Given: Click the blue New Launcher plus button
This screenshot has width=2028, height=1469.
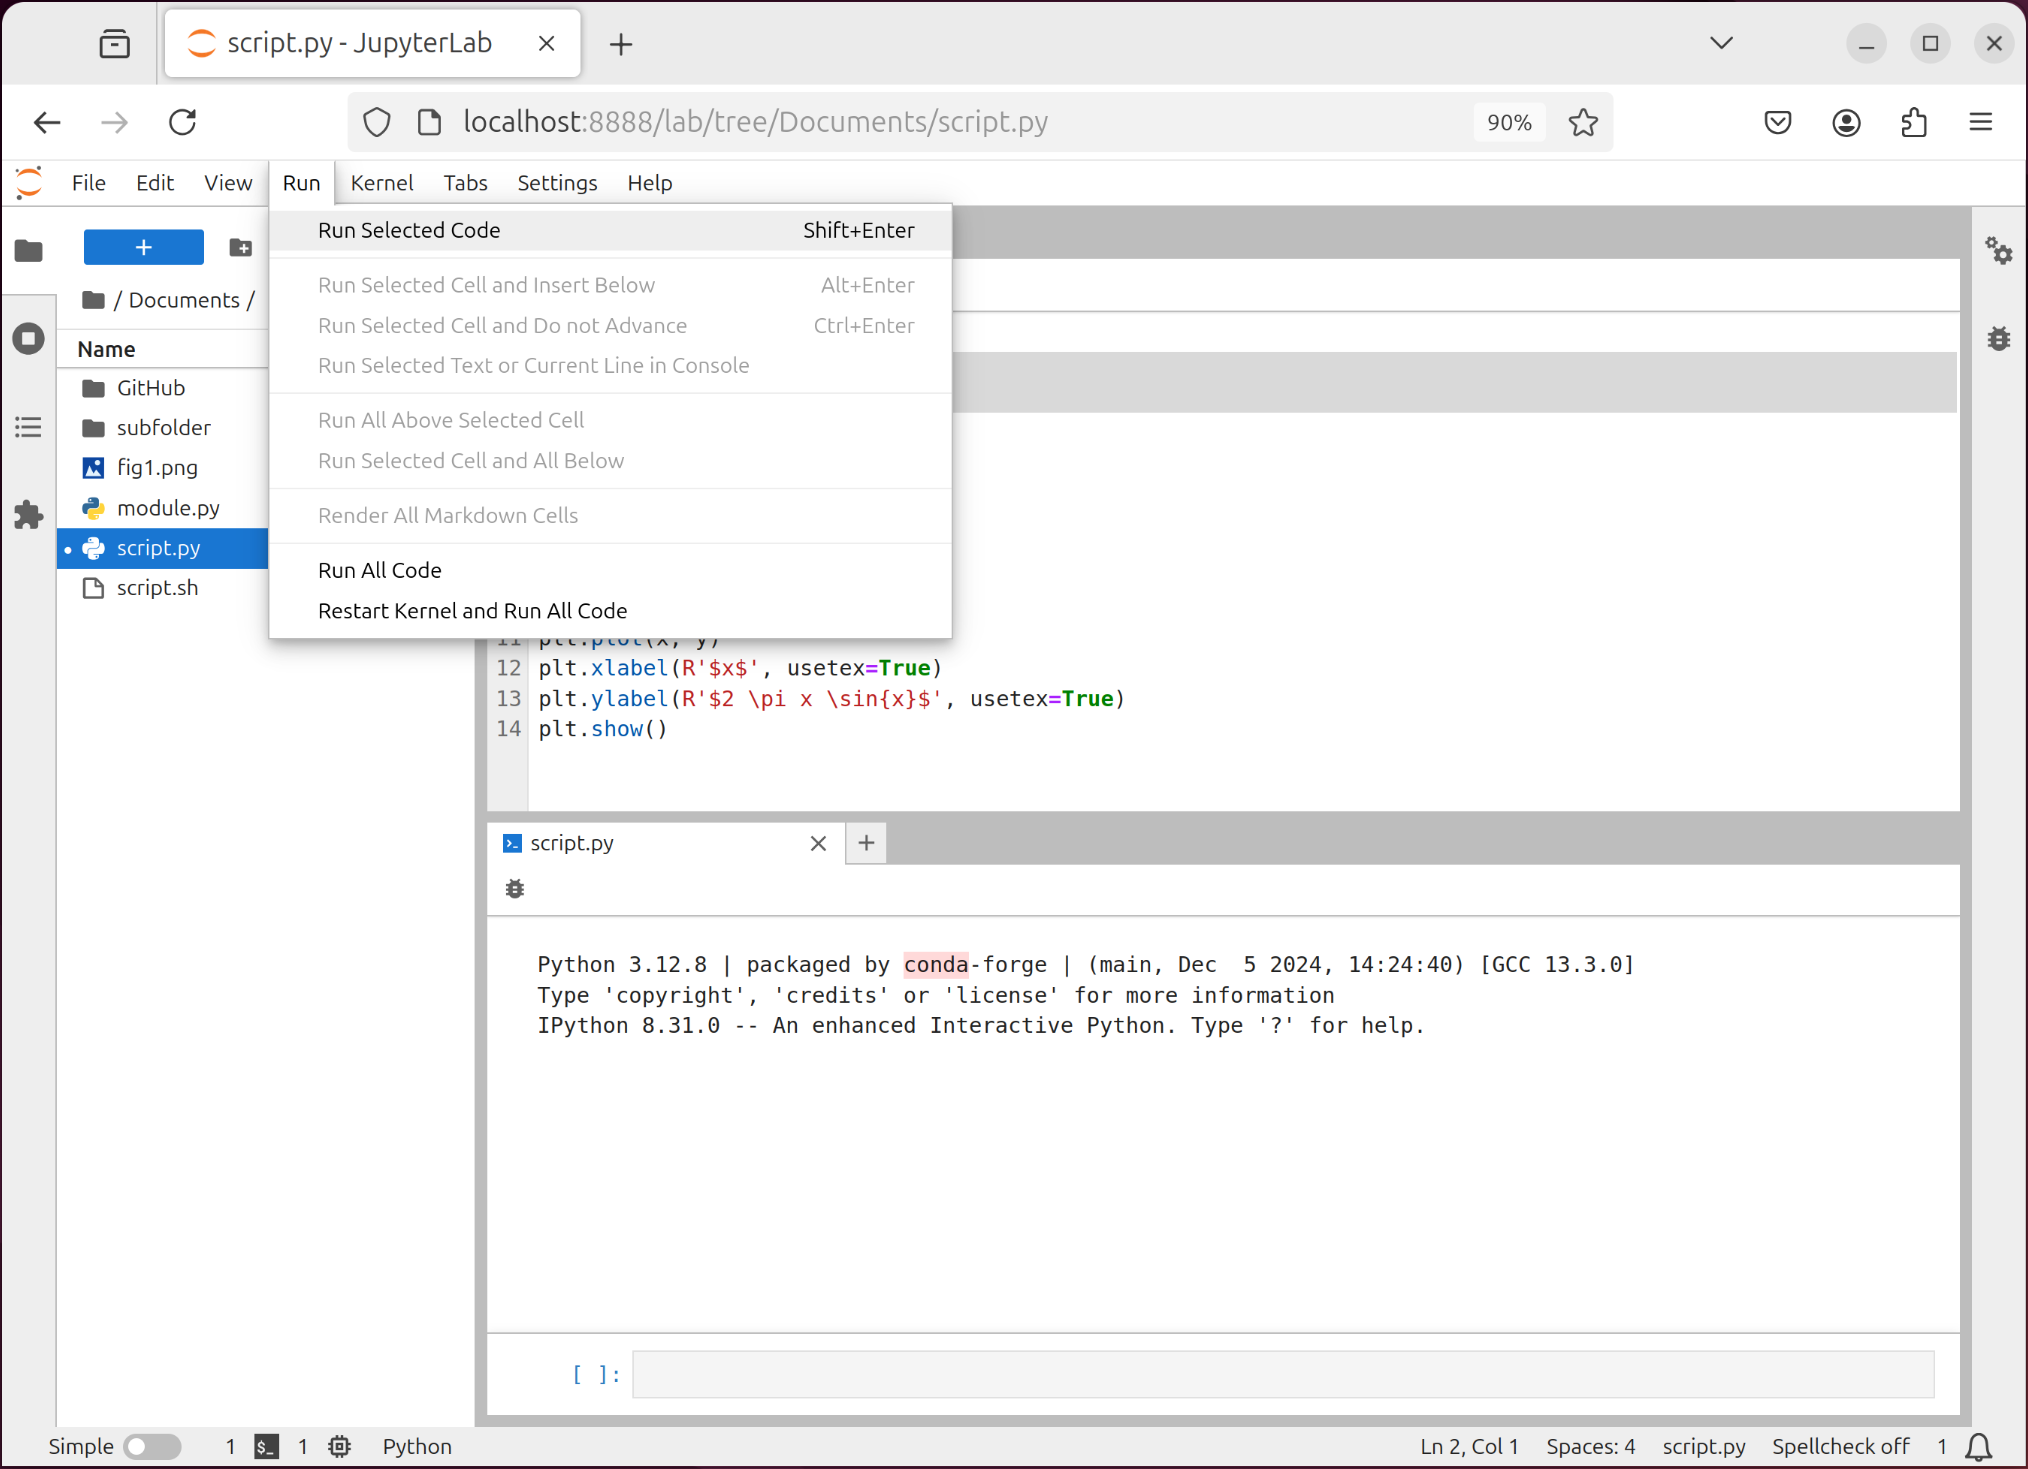Looking at the screenshot, I should coord(143,247).
